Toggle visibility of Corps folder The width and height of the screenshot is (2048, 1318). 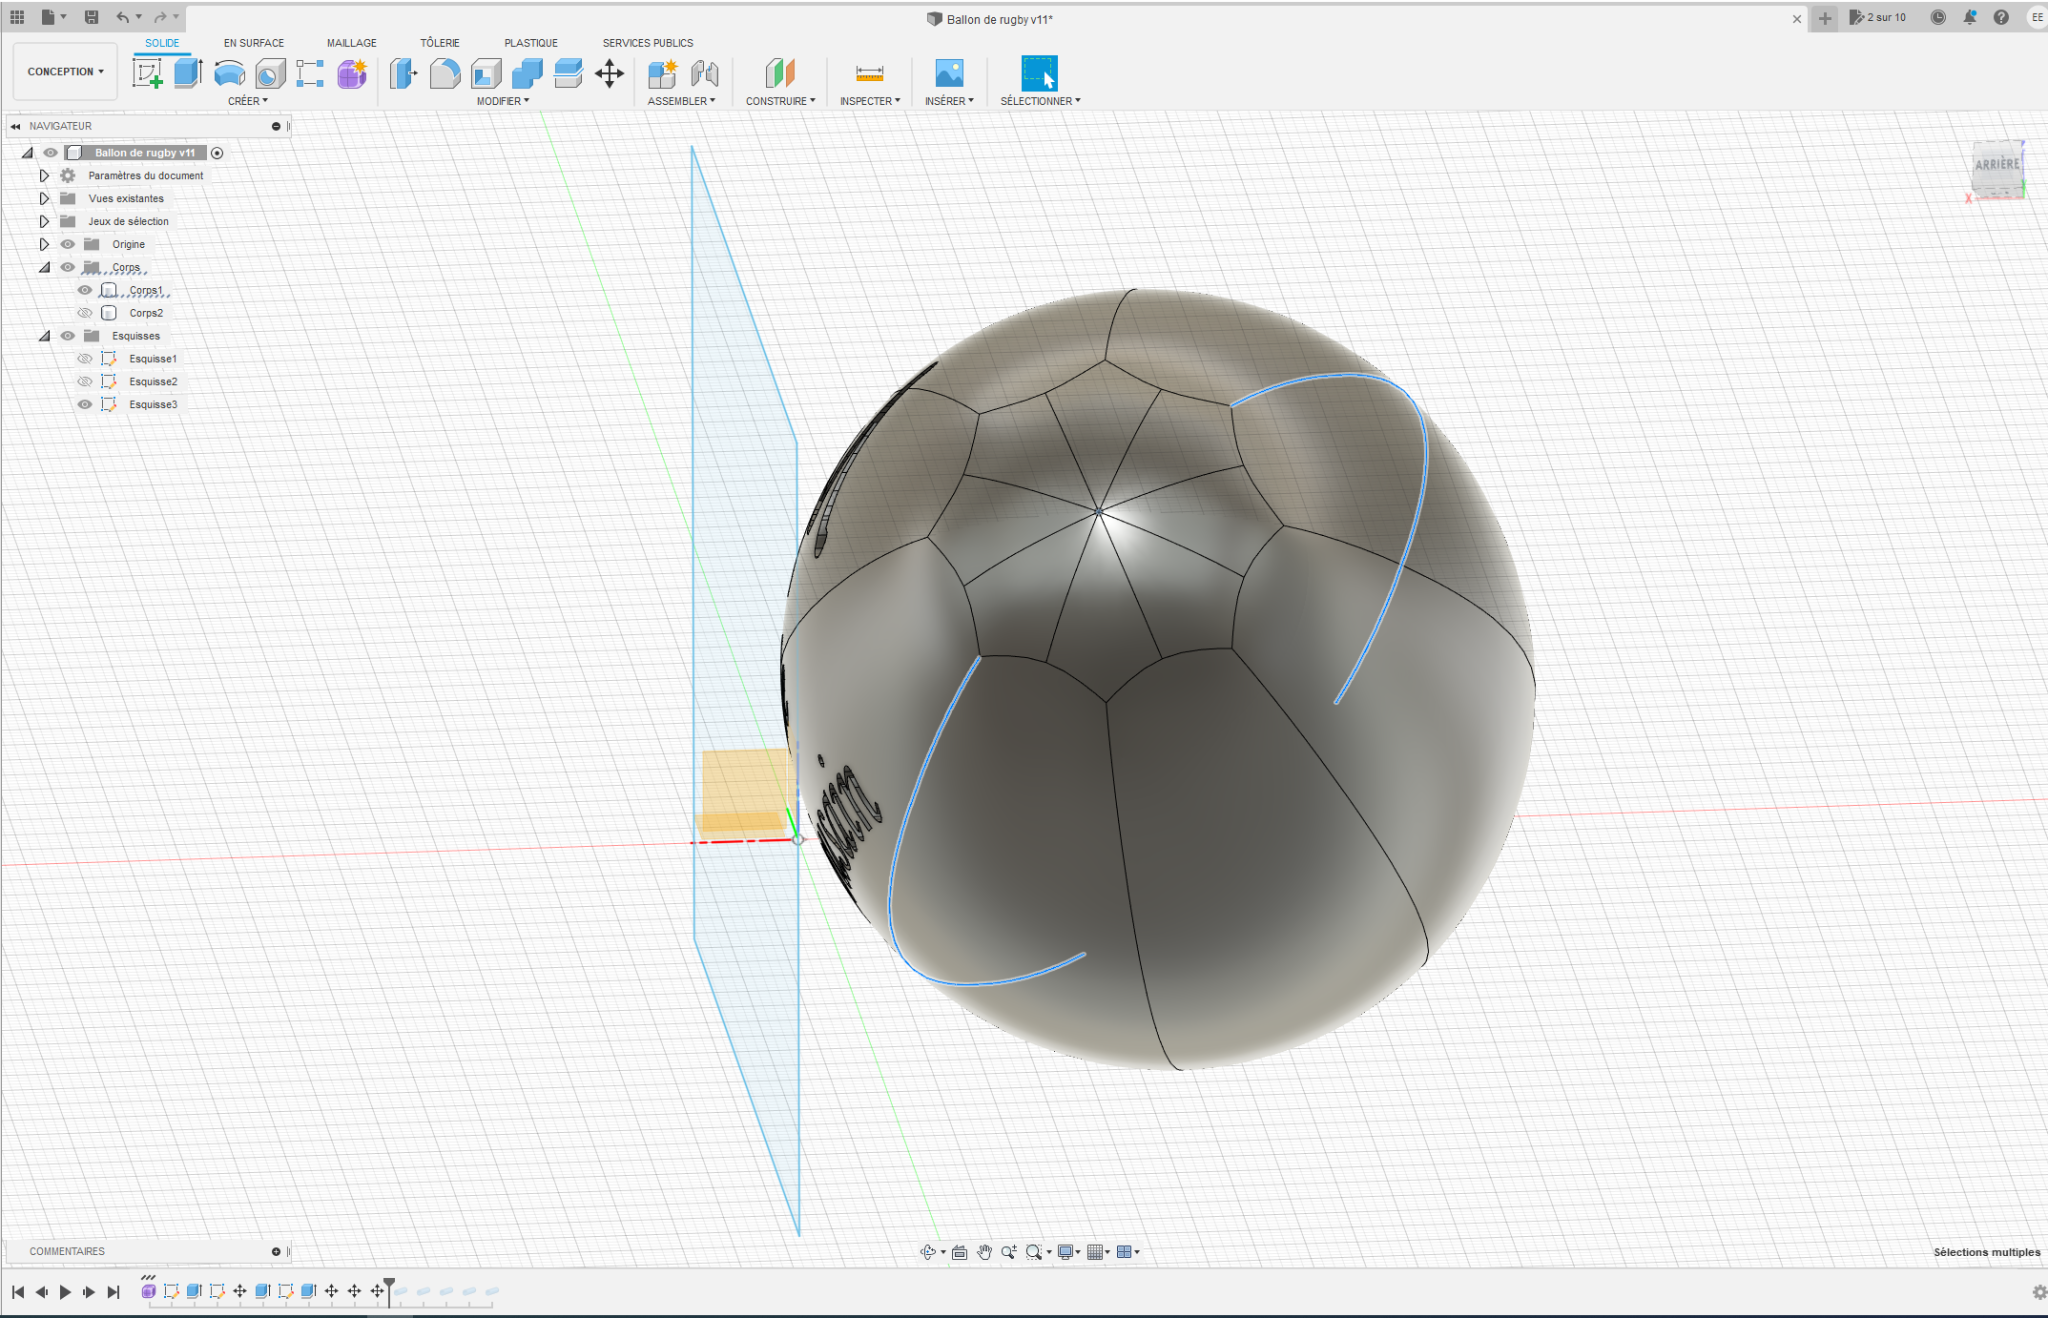pos(68,267)
